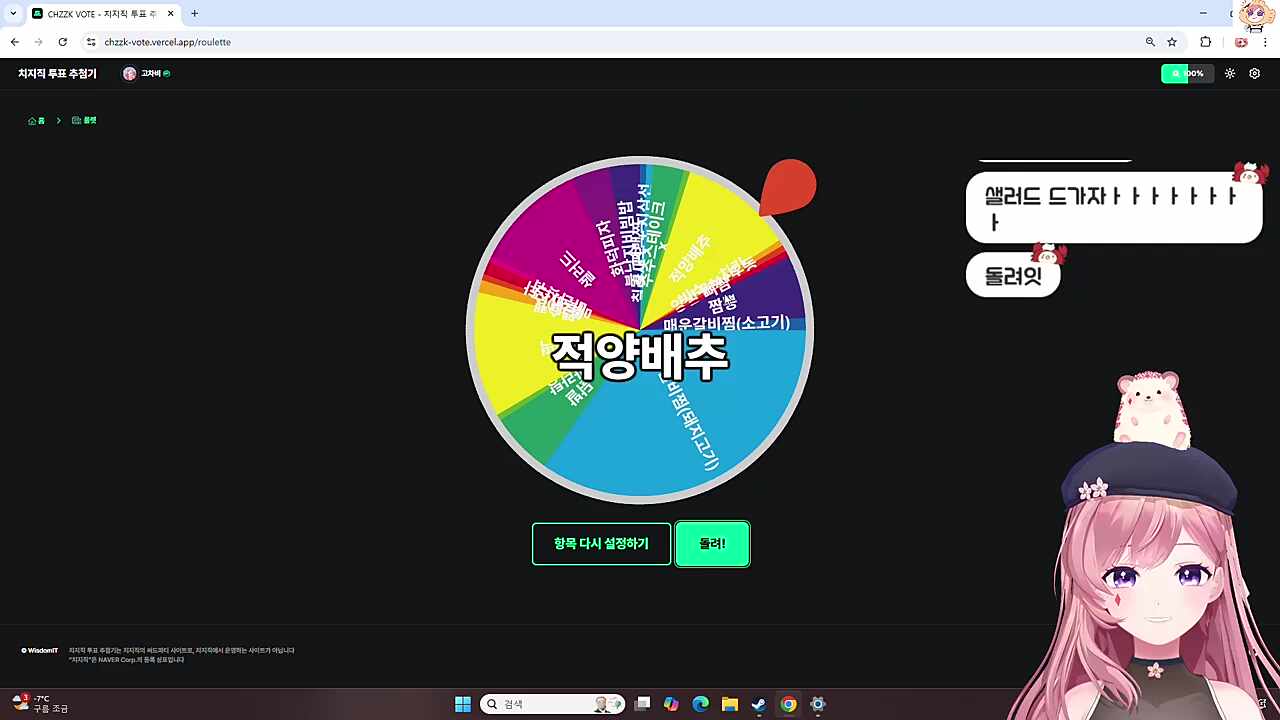Open the 고차비 user profile
Viewport: 1280px width, 720px height.
(x=146, y=74)
